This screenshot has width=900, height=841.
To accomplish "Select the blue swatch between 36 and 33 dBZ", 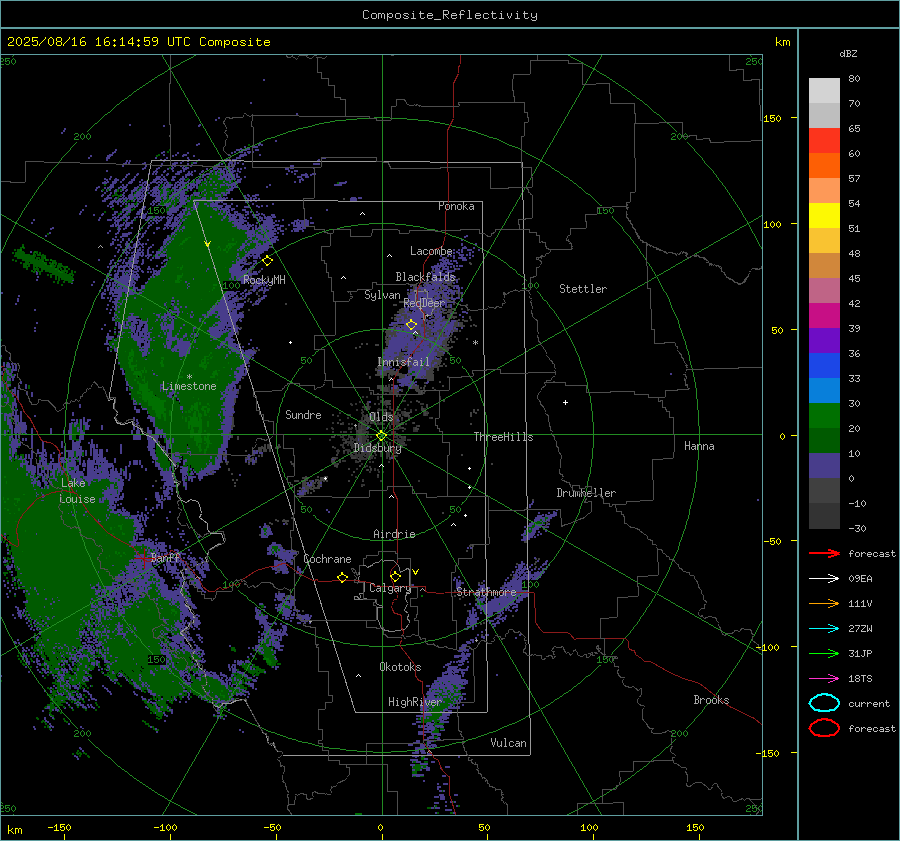I will coord(824,366).
